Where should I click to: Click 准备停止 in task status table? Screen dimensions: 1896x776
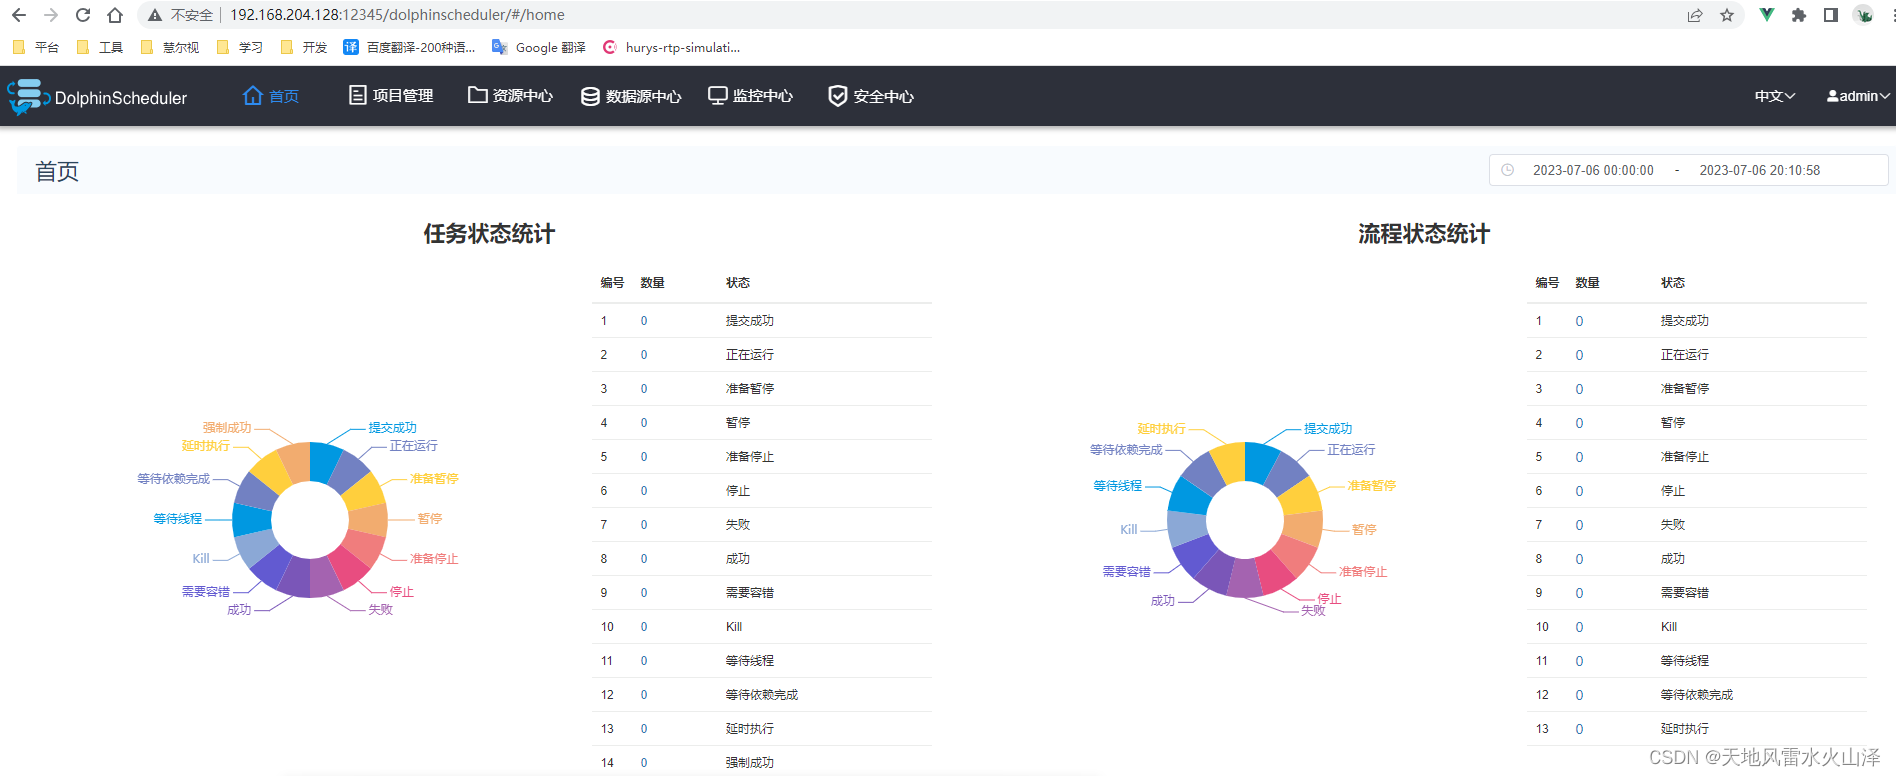coord(750,457)
